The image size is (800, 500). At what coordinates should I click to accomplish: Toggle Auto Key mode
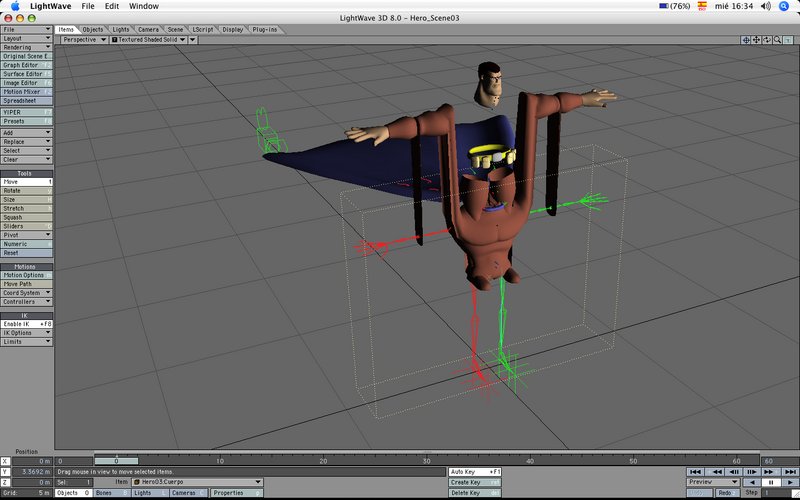coord(475,472)
